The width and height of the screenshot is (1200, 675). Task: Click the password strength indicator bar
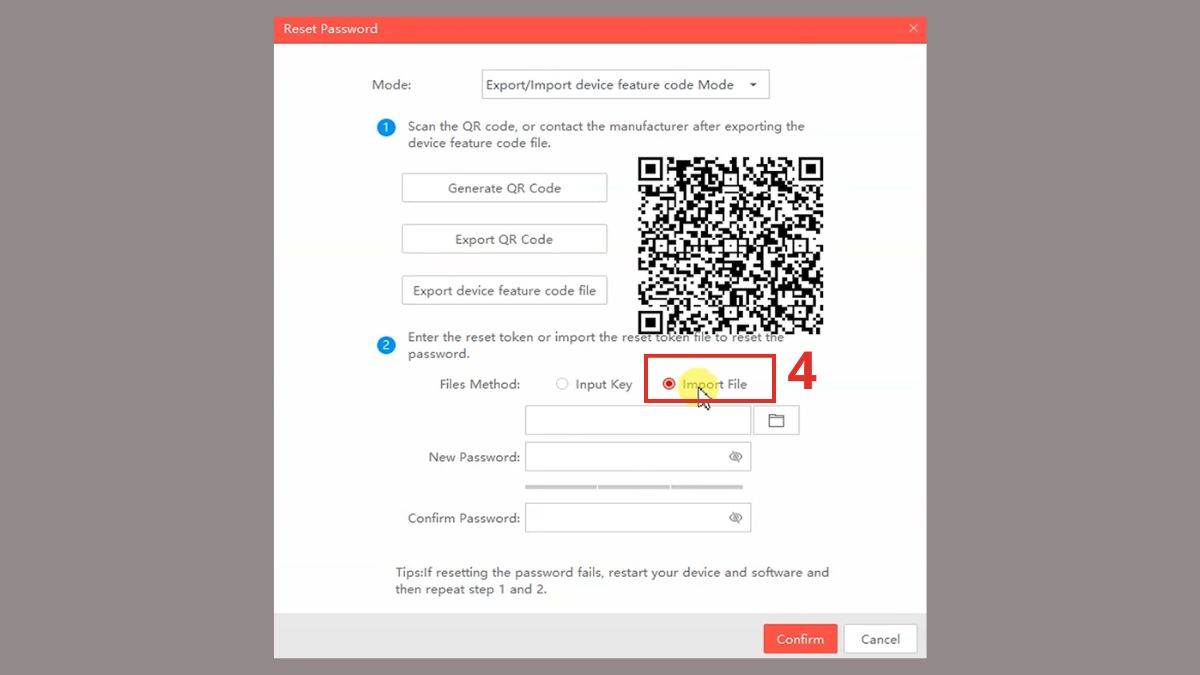(x=634, y=487)
